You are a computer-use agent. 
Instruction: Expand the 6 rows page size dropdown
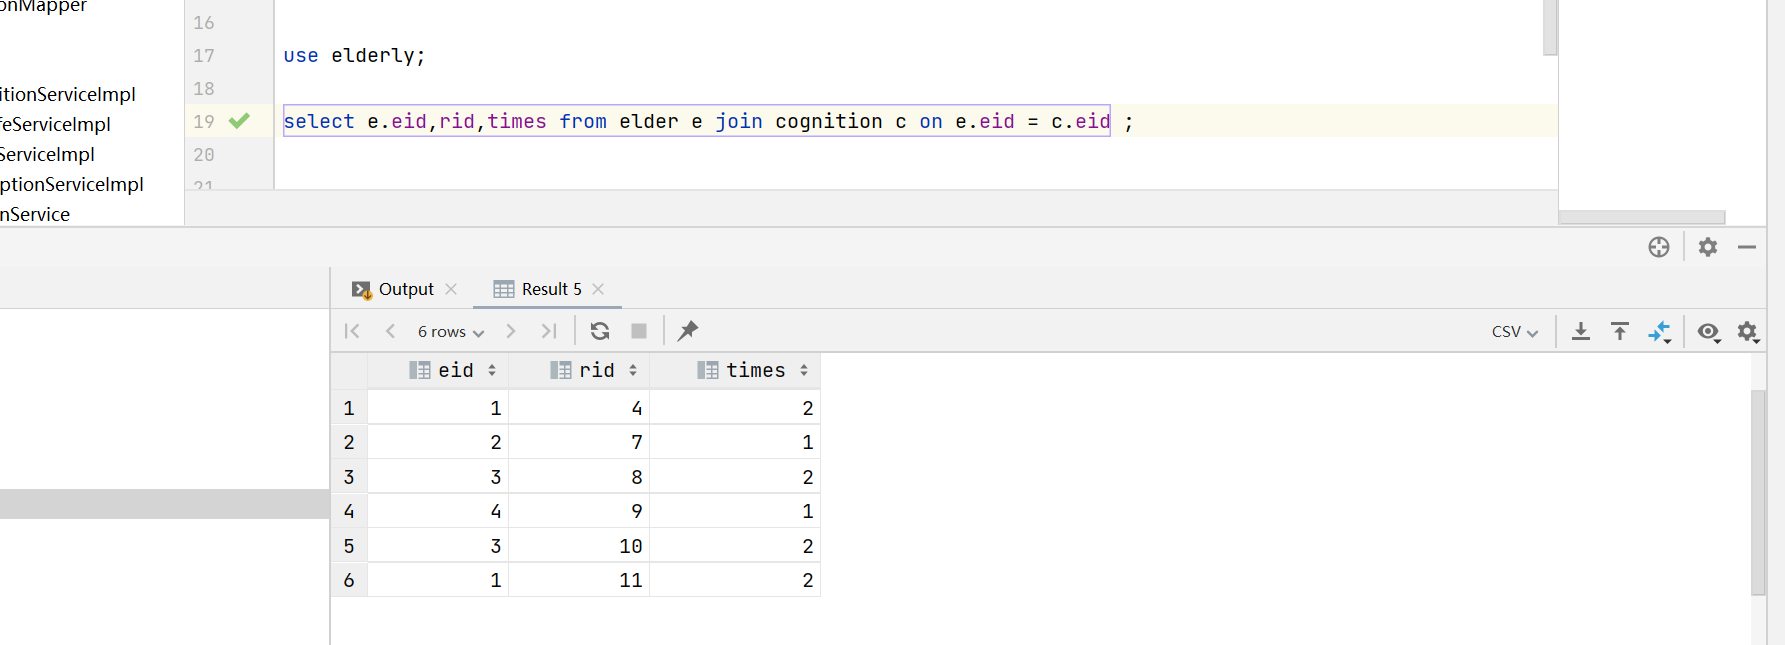click(450, 332)
